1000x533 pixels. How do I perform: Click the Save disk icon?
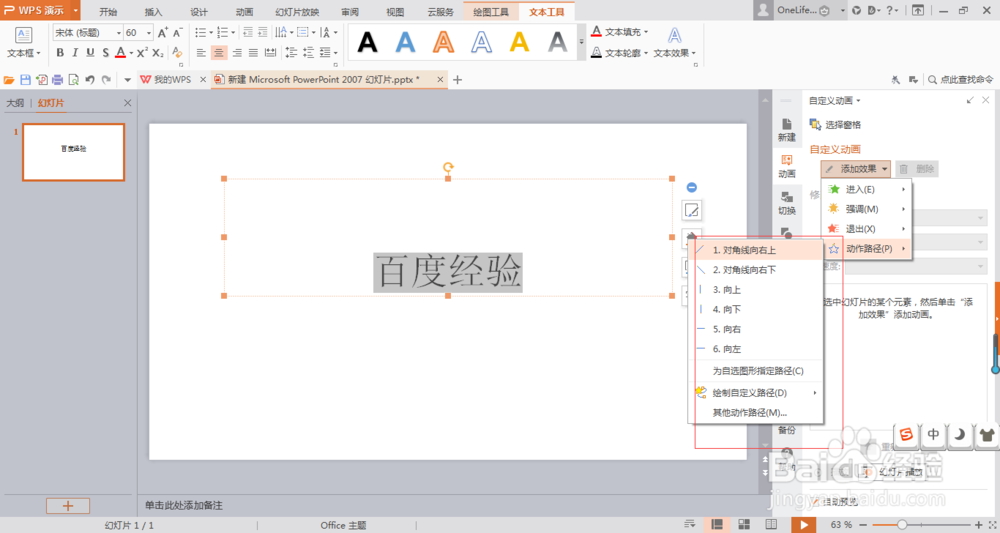[x=26, y=80]
